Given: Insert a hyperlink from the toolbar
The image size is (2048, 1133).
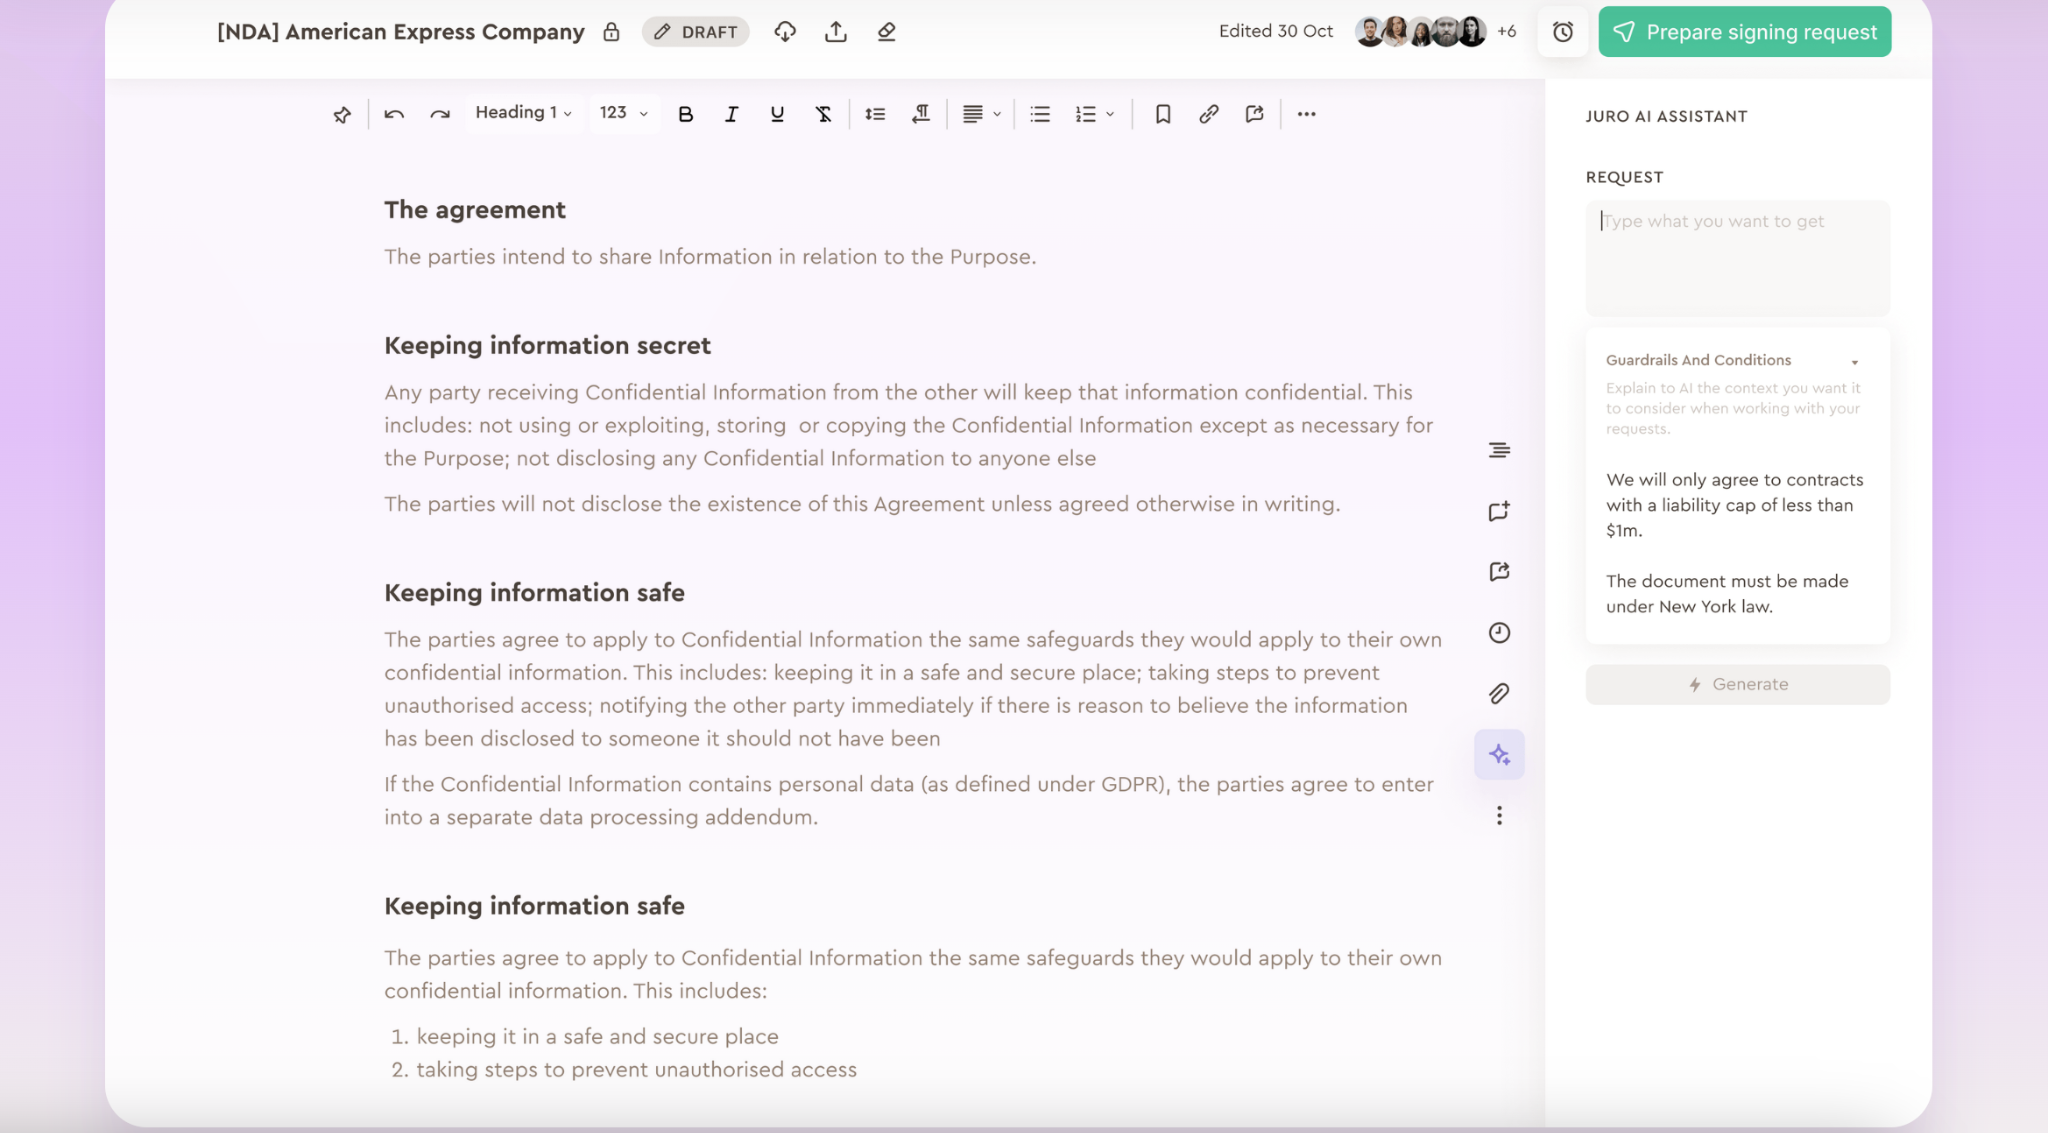Looking at the screenshot, I should (x=1207, y=113).
